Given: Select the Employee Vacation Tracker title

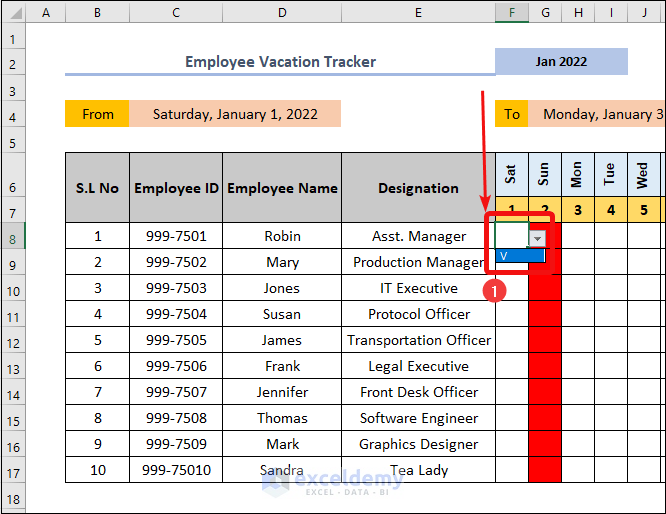Looking at the screenshot, I should 280,62.
